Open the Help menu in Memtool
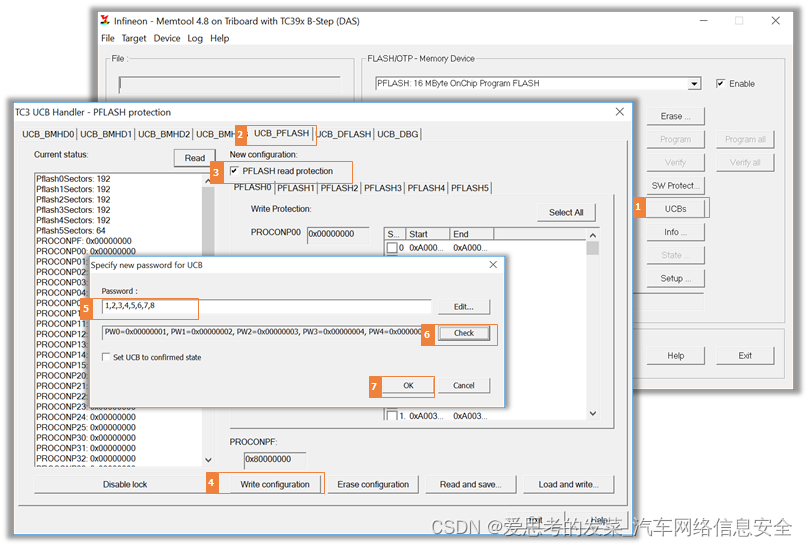 [220, 38]
